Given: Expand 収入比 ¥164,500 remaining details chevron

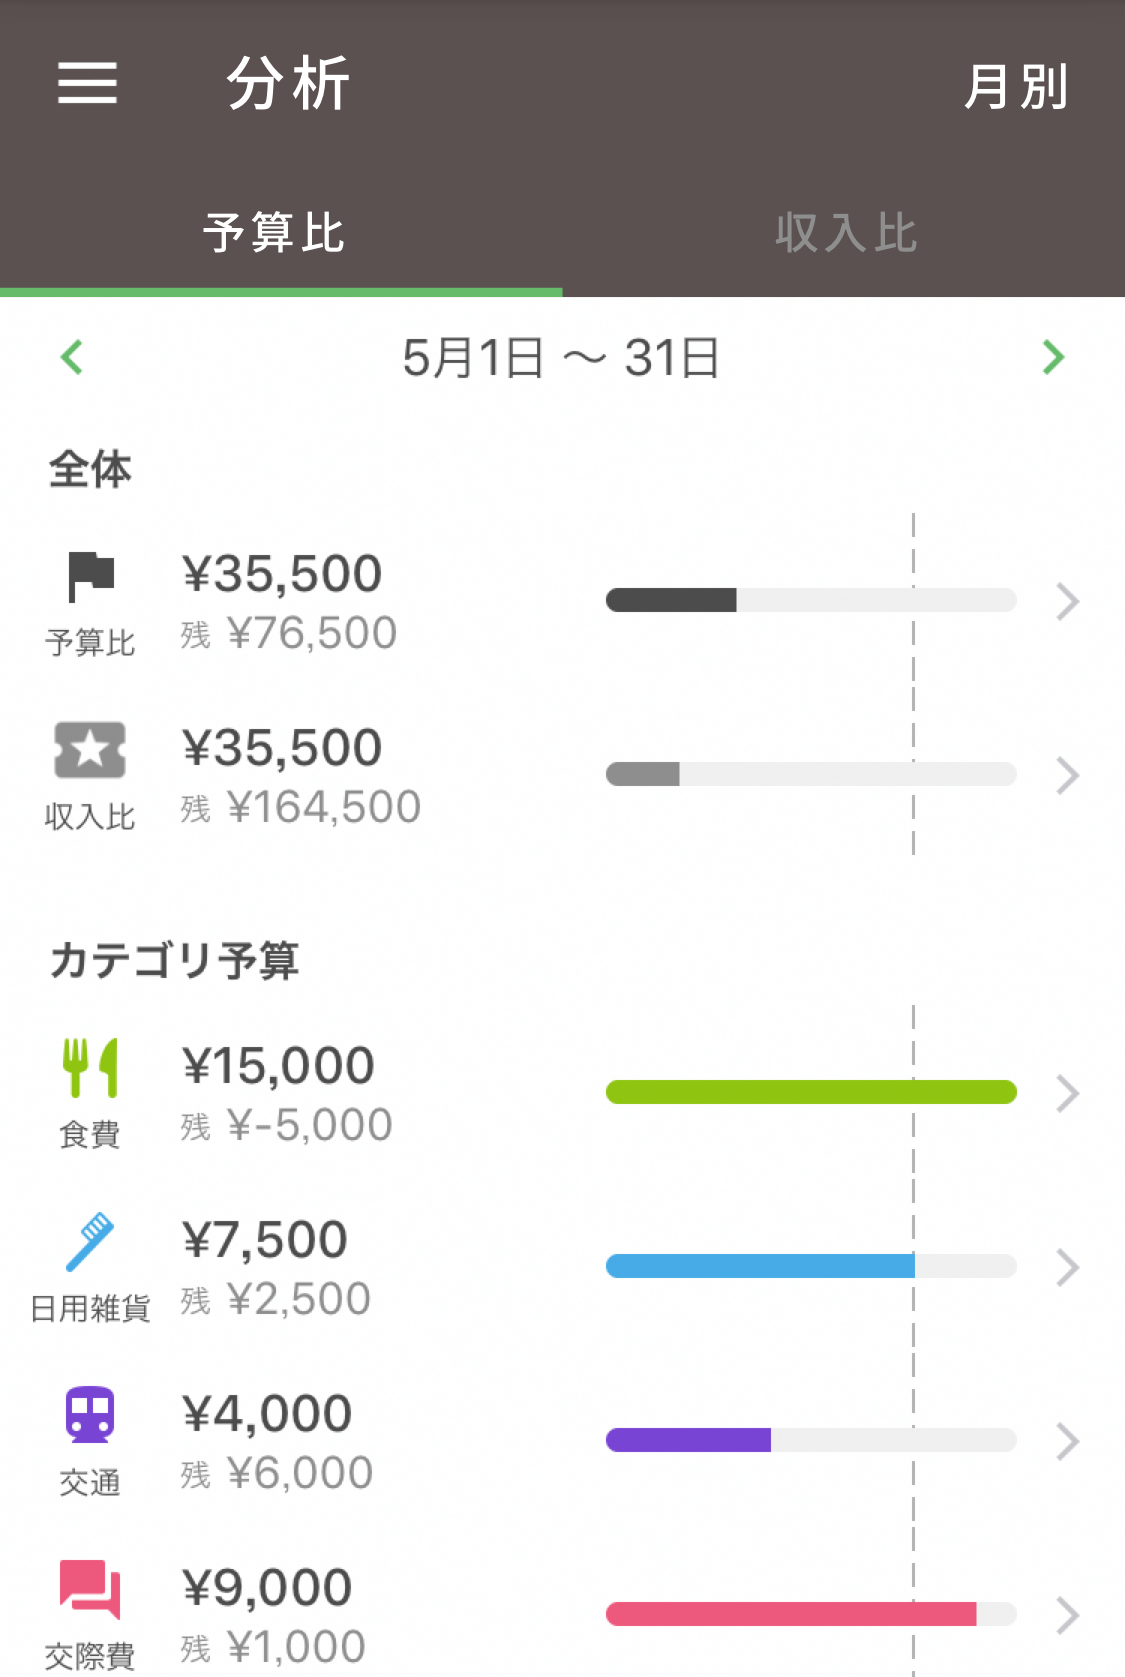Looking at the screenshot, I should click(x=1068, y=775).
